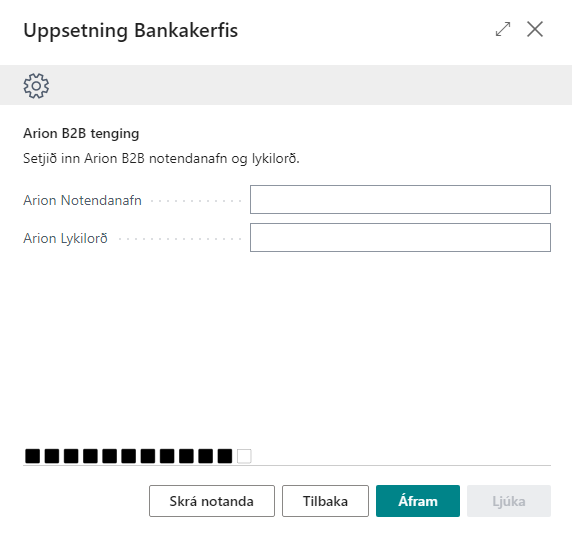The image size is (572, 539).
Task: Click the greyed-out Ljúka button
Action: point(509,501)
